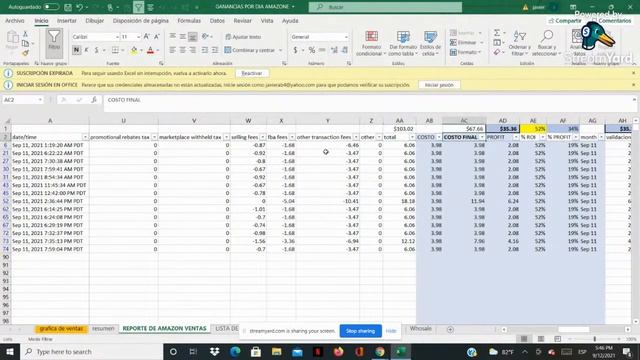Switch to grafica de ventas sheet tab
The image size is (640, 360).
point(61,329)
